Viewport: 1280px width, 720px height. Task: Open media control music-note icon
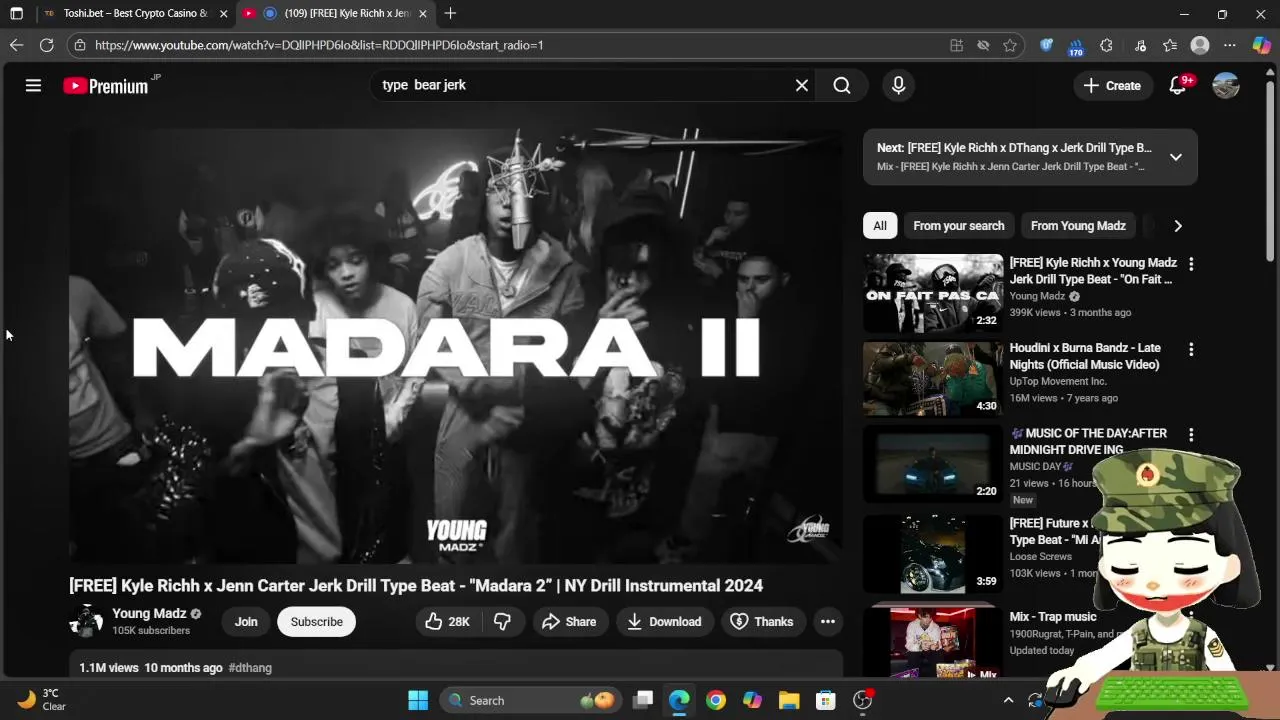(1140, 45)
